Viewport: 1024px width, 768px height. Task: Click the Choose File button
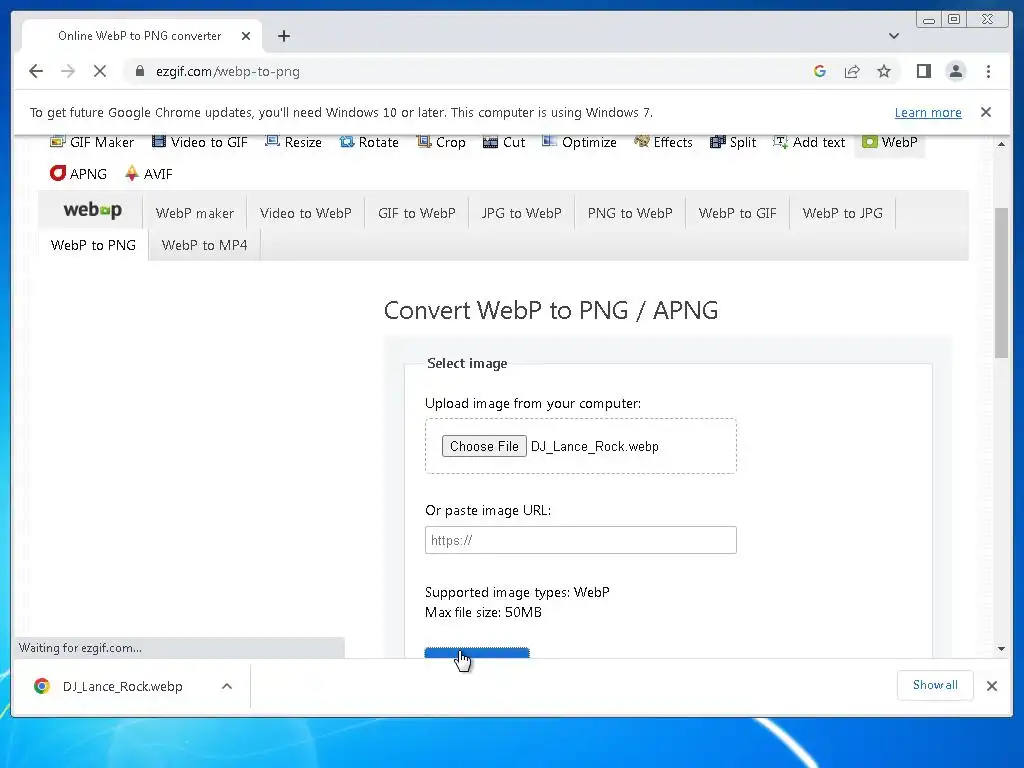tap(484, 446)
